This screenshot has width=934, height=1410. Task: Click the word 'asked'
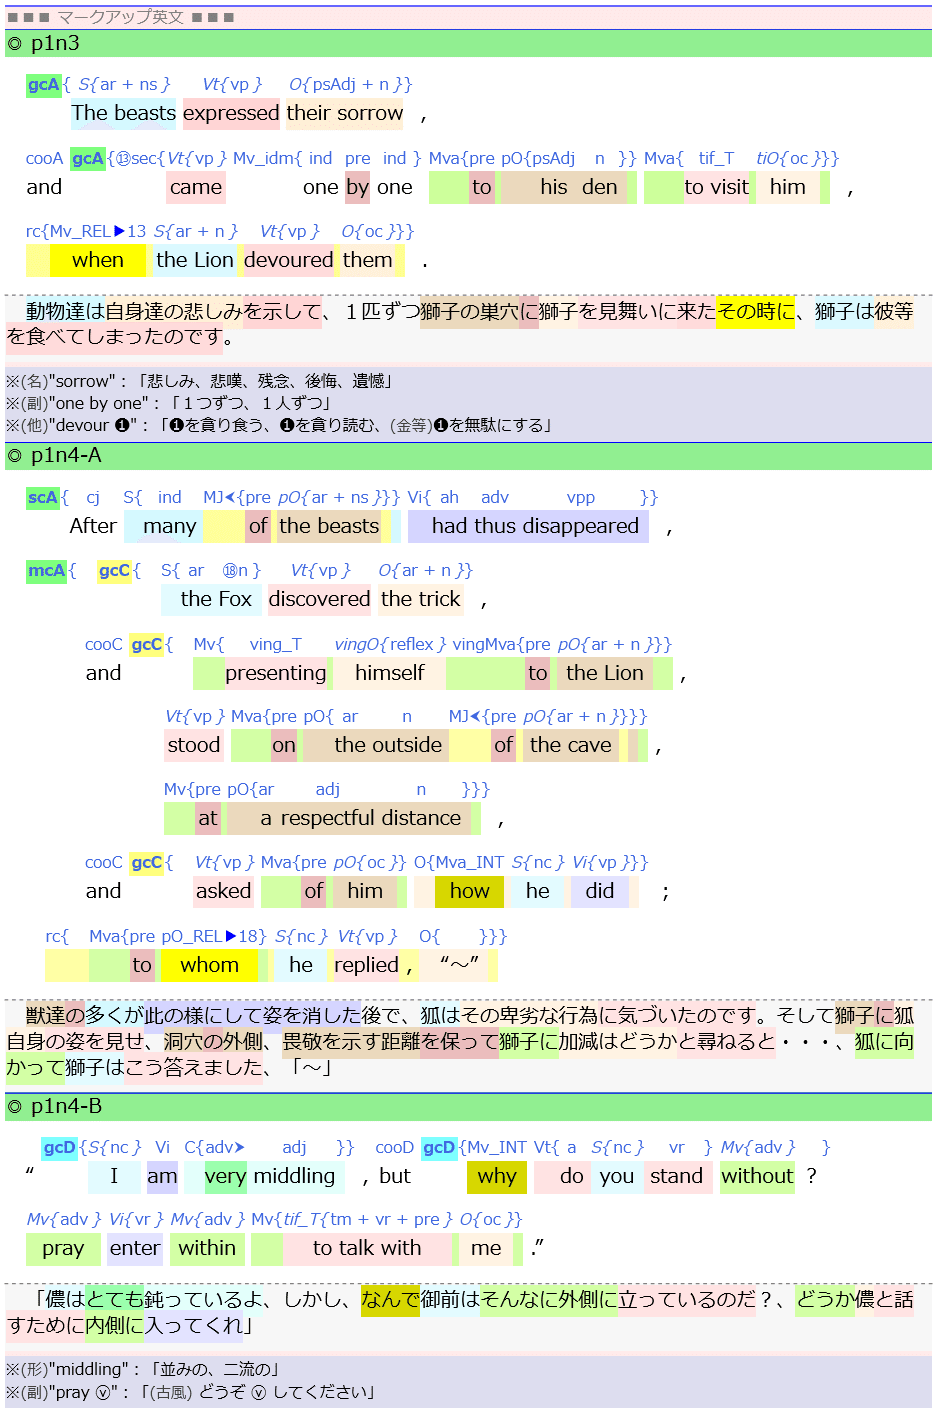(223, 891)
